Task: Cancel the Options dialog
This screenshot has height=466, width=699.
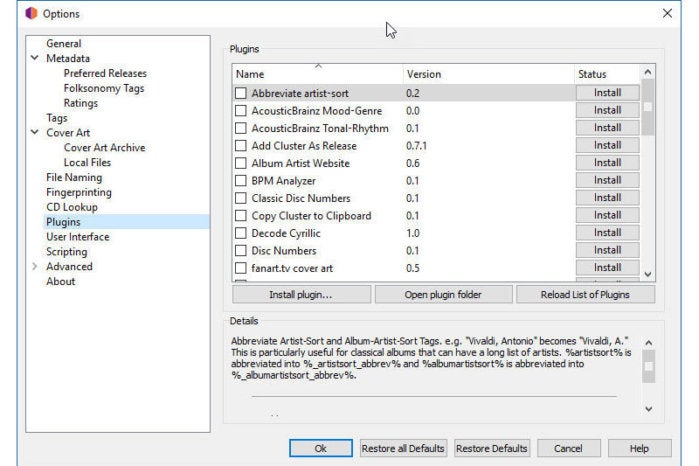Action: 568,448
